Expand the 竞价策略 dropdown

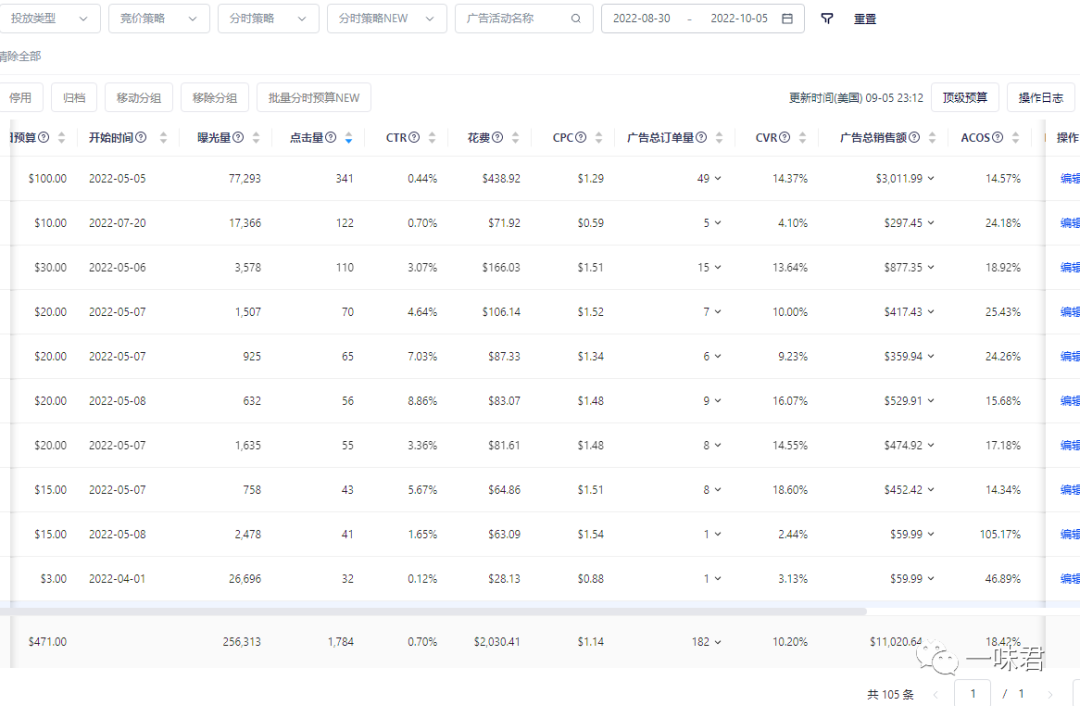(x=159, y=19)
